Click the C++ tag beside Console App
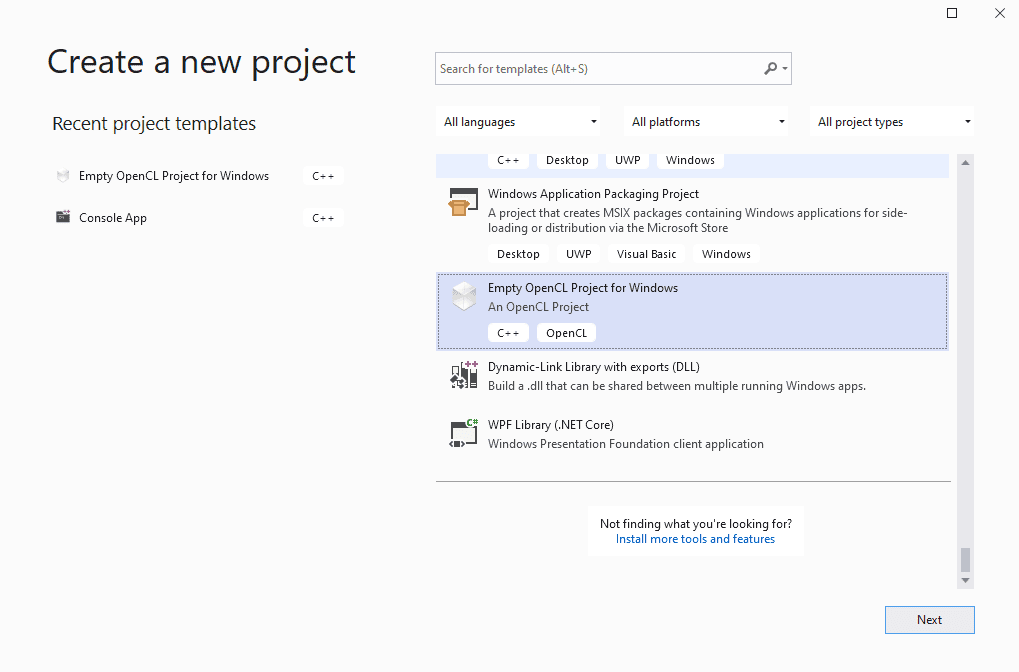This screenshot has width=1019, height=672. tap(323, 218)
